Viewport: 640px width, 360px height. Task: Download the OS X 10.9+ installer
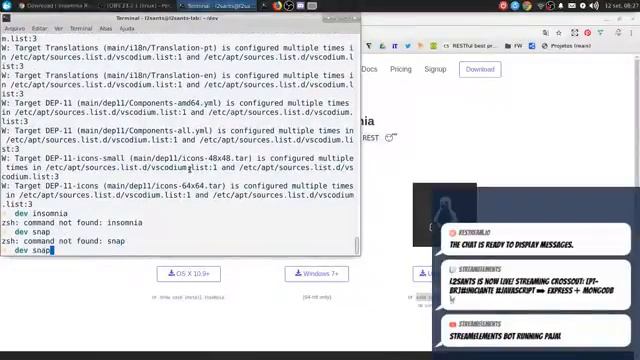click(x=189, y=274)
